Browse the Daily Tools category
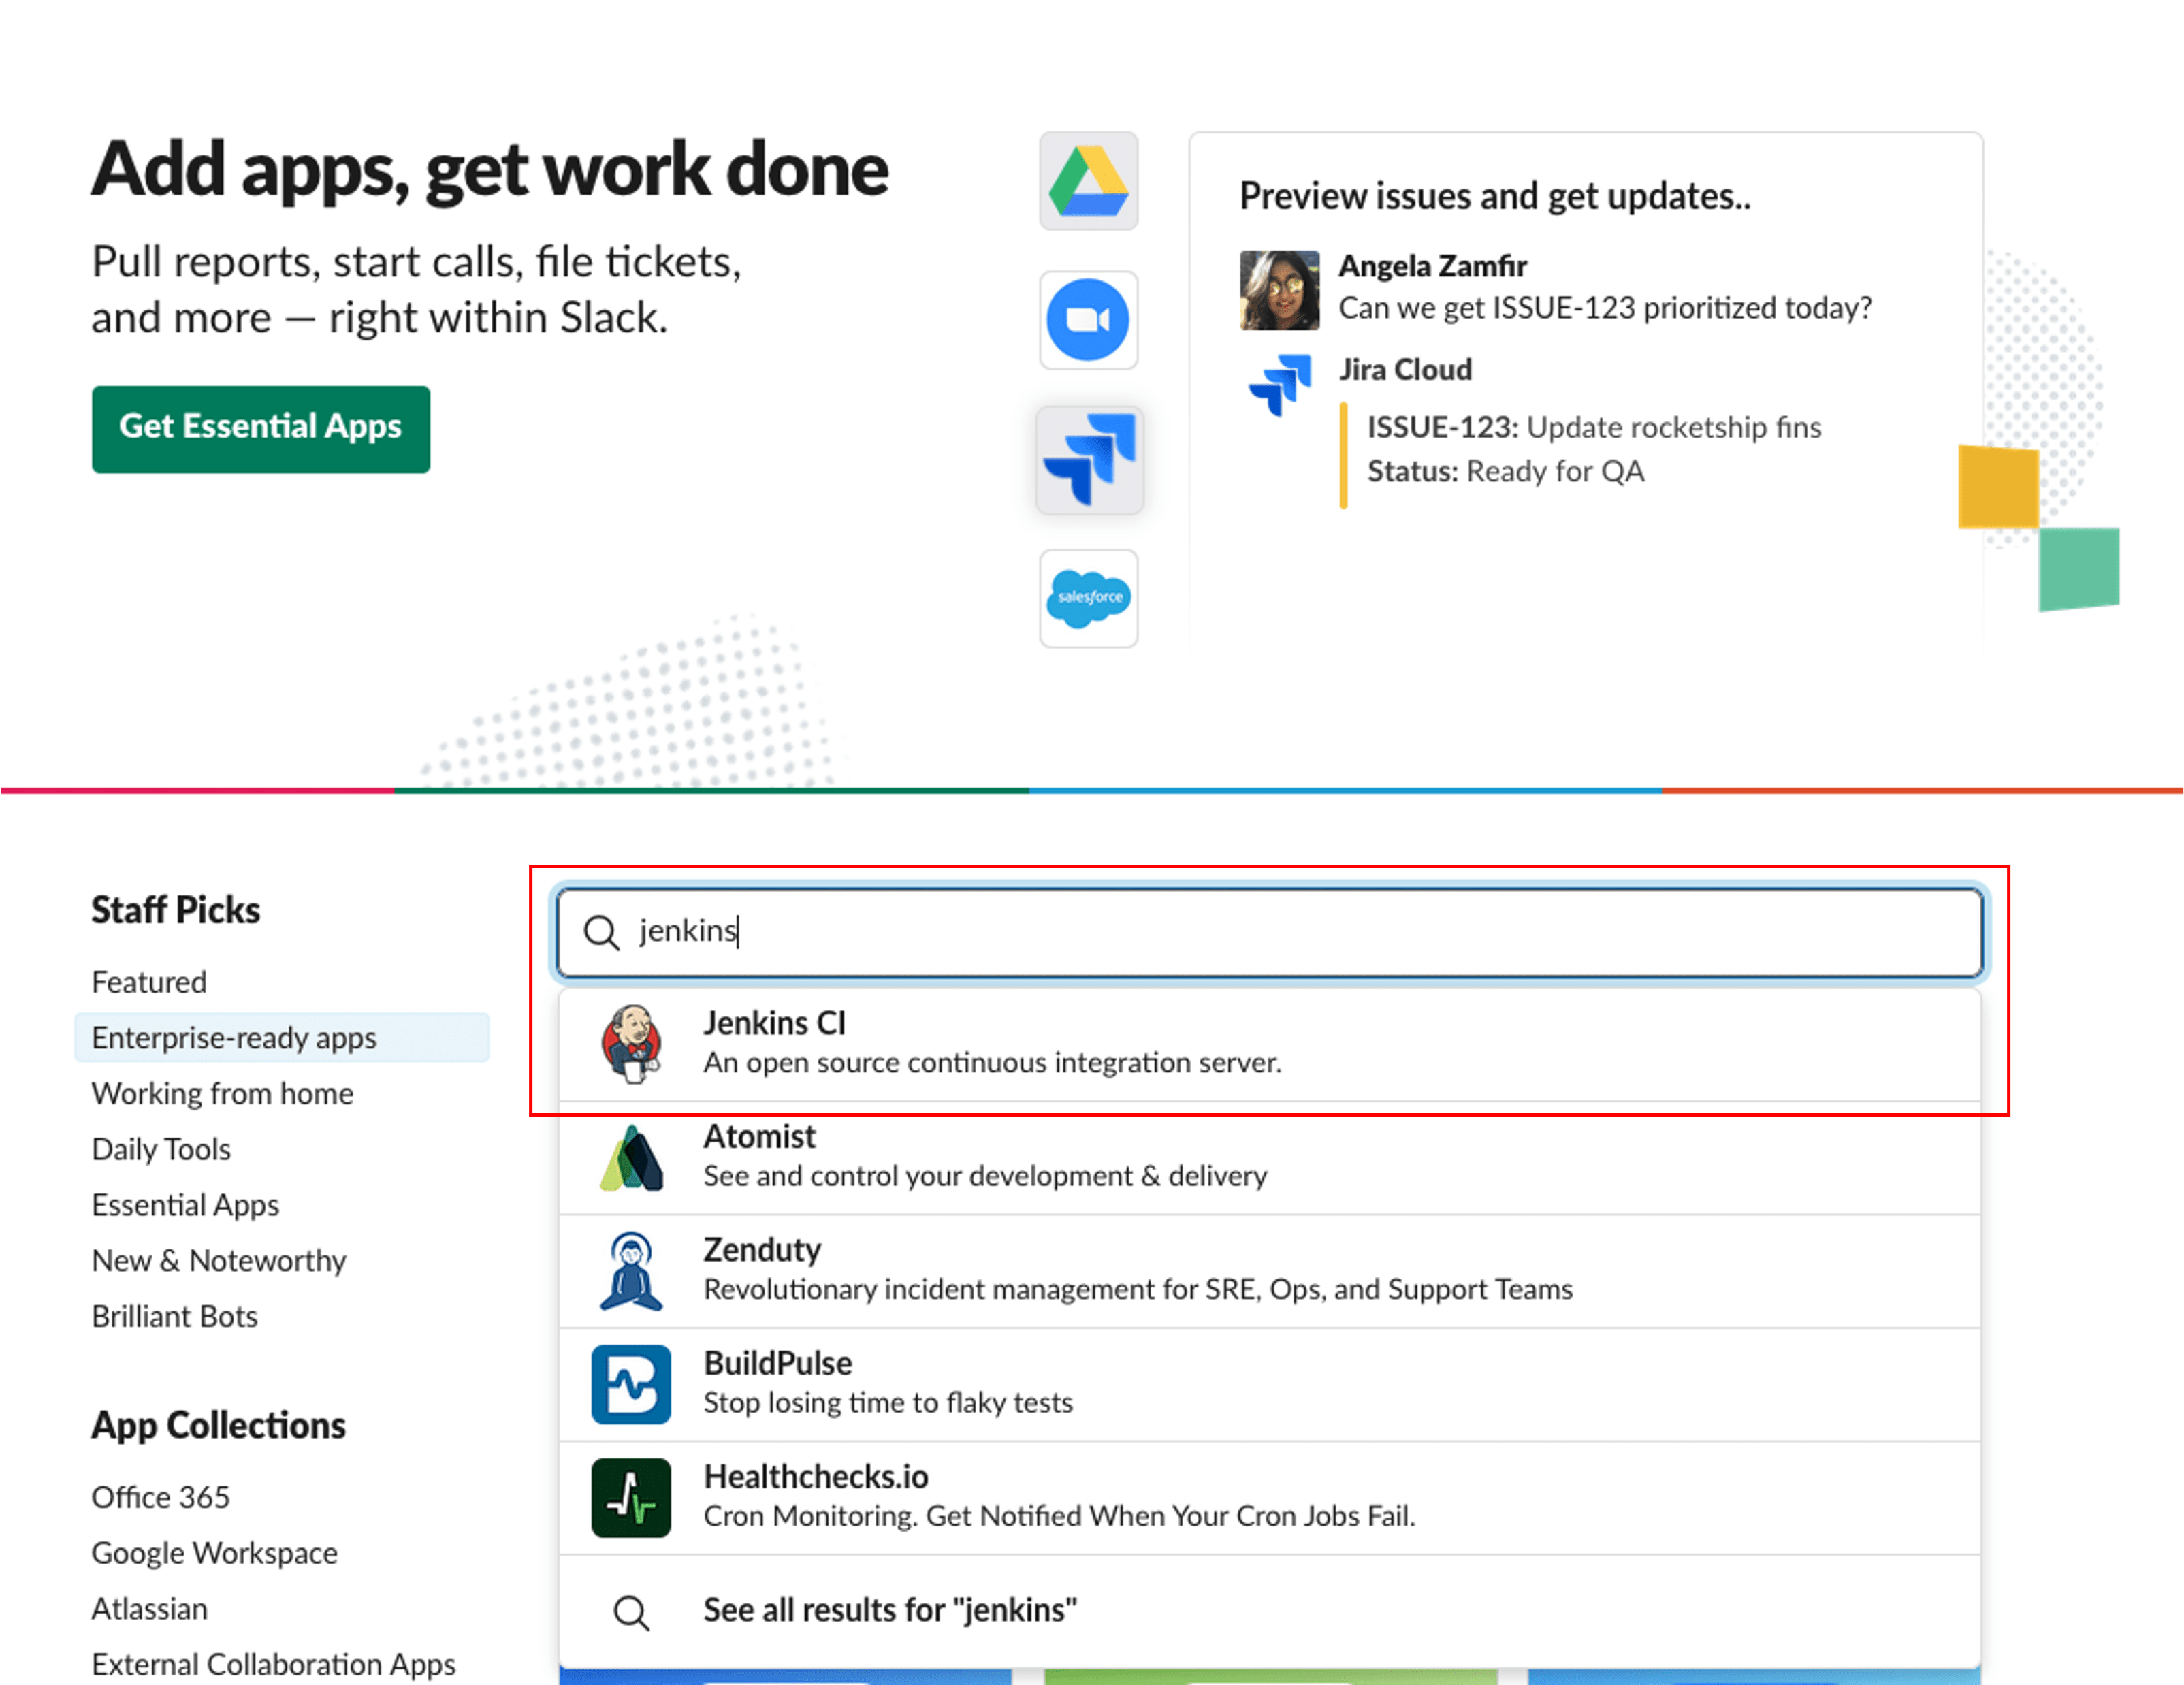Screen dimensions: 2184x1685 click(161, 1149)
